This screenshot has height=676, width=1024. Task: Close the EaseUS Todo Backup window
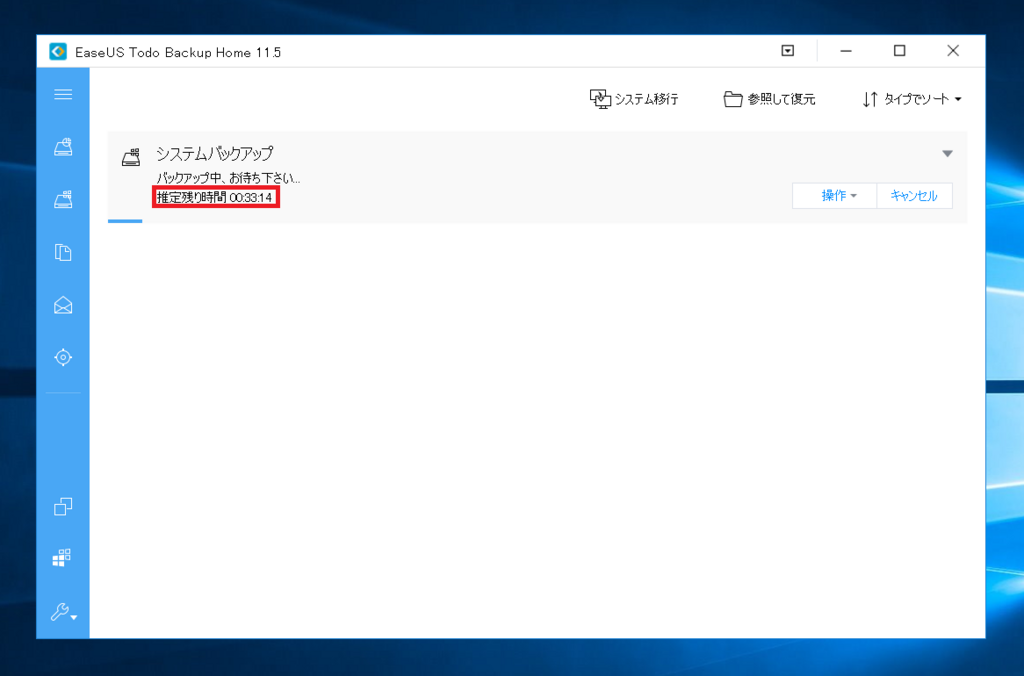[953, 51]
